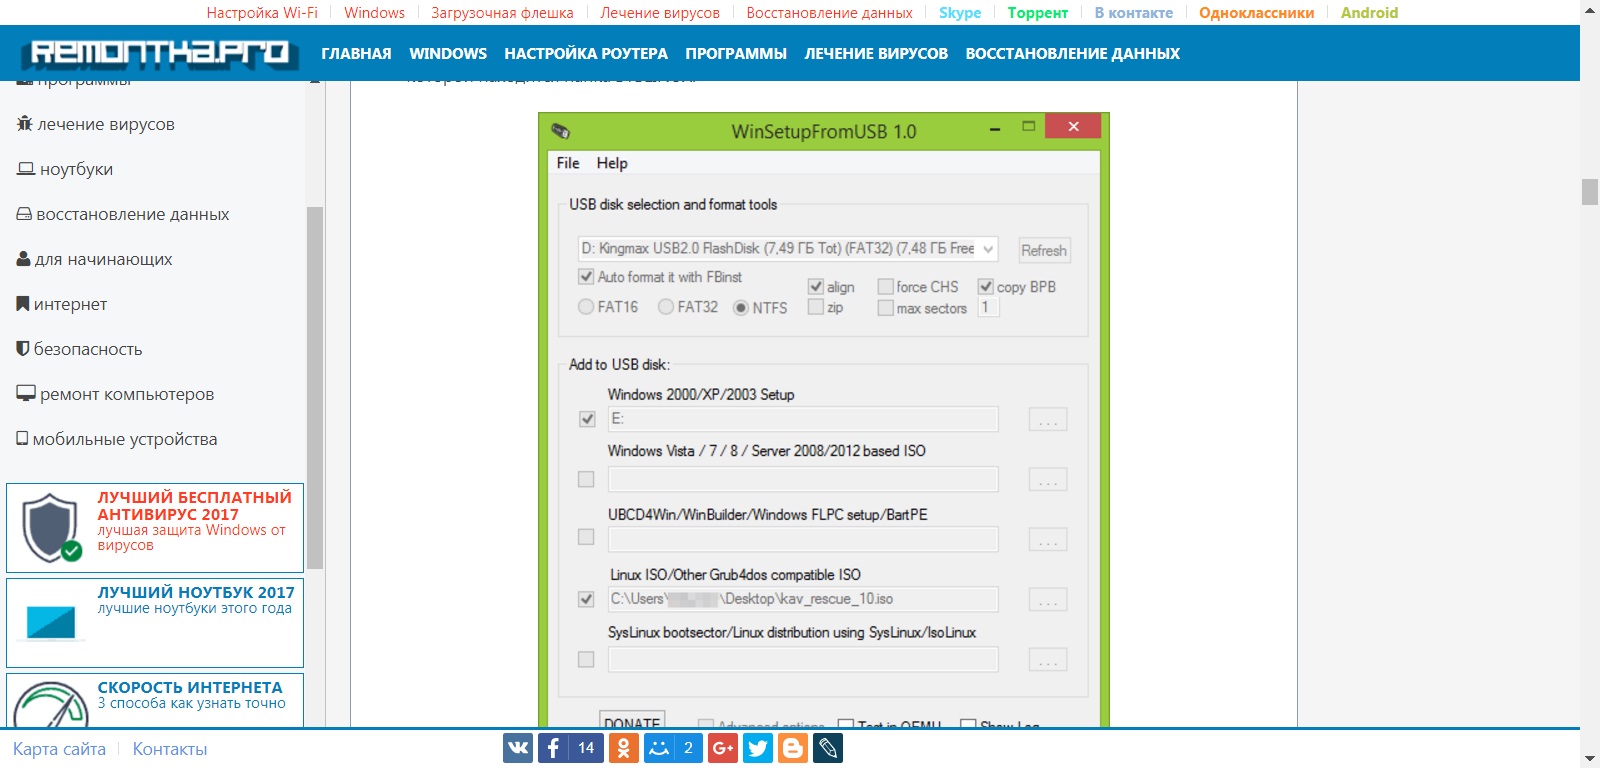This screenshot has width=1600, height=768.
Task: Open the ПРОГРАММЫ navigation menu item
Action: coord(736,54)
